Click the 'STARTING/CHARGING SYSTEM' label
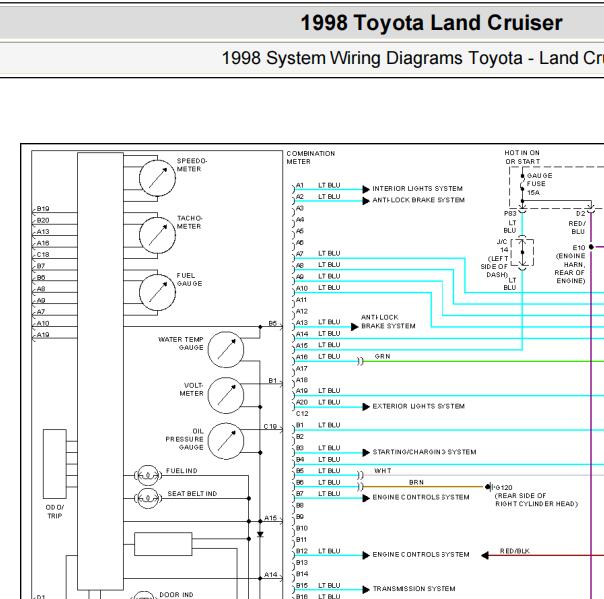This screenshot has width=604, height=599. pos(424,452)
